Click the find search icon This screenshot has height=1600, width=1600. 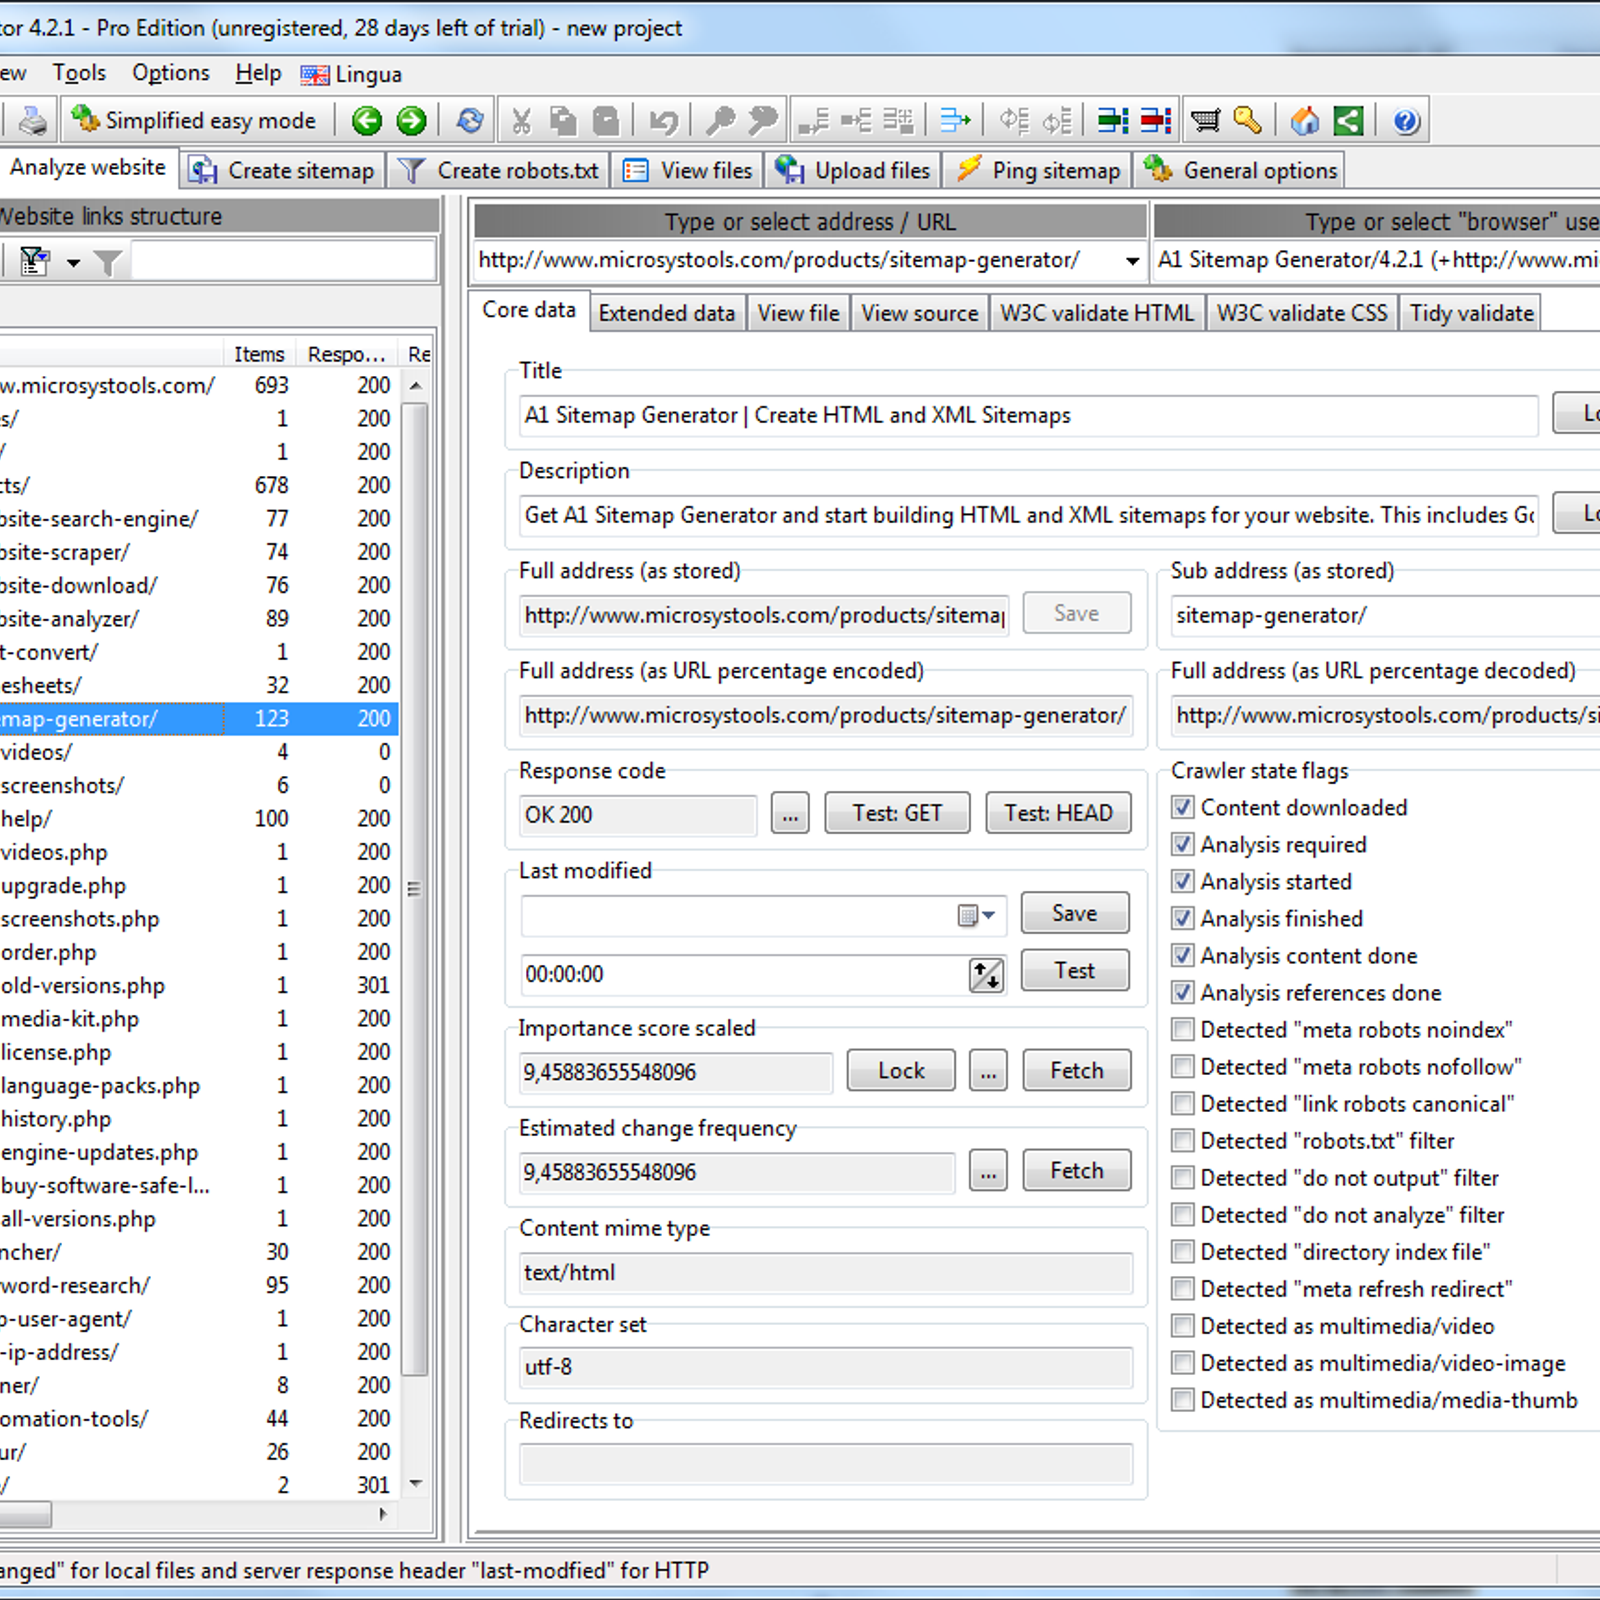click(719, 121)
